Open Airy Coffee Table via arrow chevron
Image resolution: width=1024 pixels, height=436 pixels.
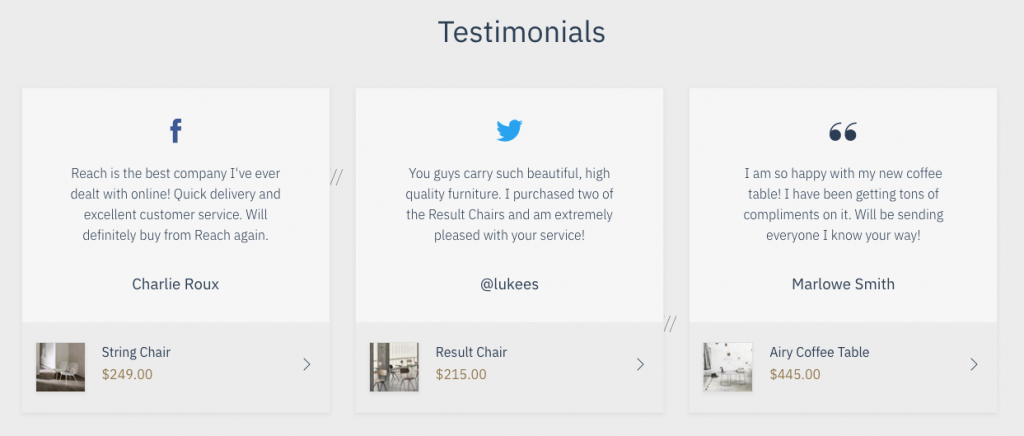pyautogui.click(x=974, y=365)
